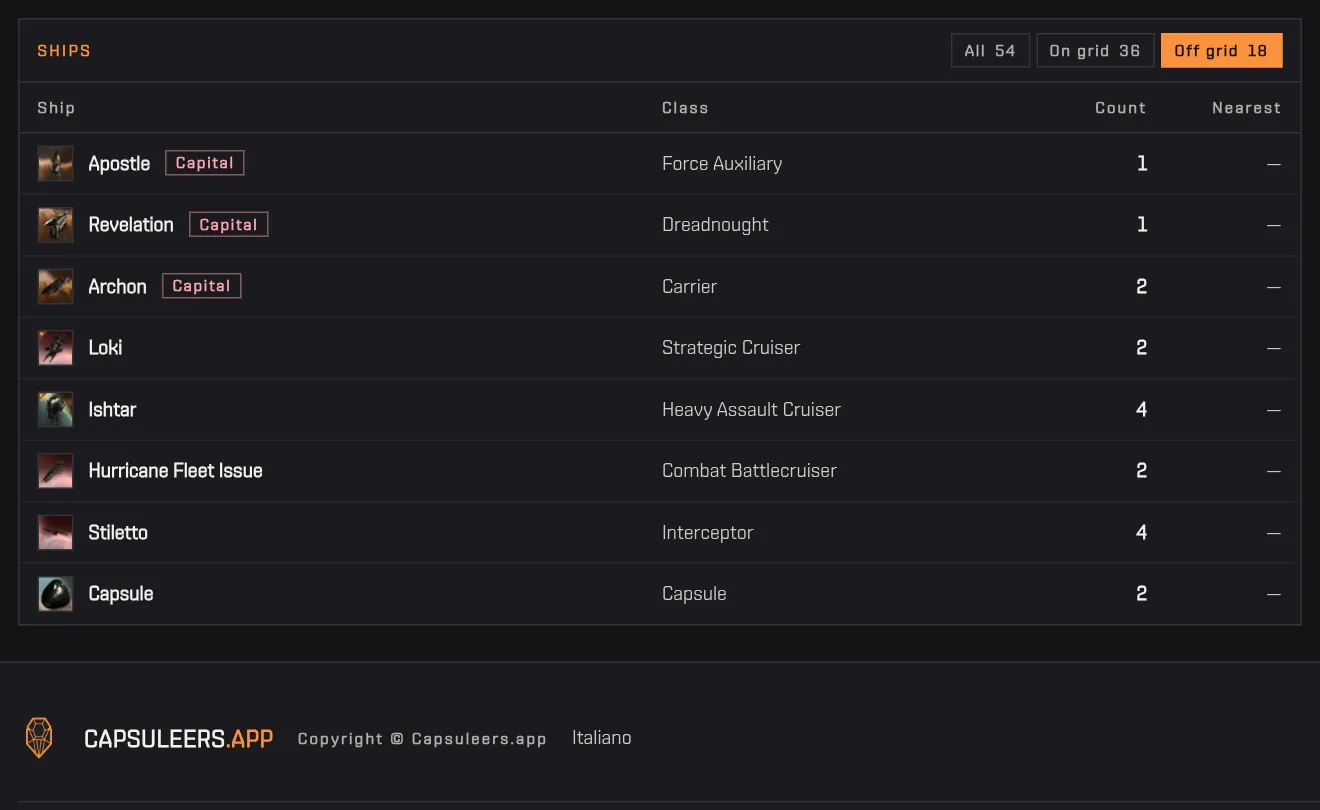Image resolution: width=1320 pixels, height=810 pixels.
Task: Select the Apostle ship name
Action: pos(119,164)
